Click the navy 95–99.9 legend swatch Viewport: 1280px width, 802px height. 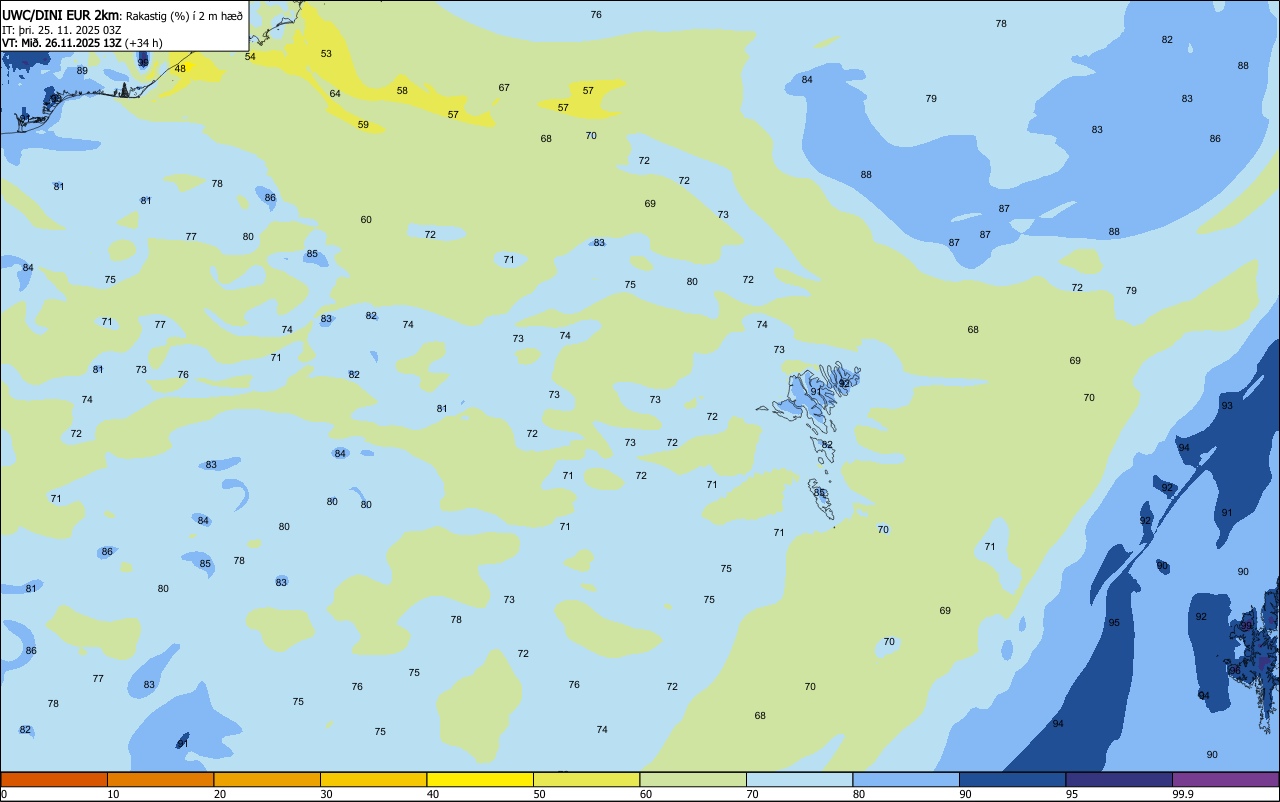tap(1119, 779)
